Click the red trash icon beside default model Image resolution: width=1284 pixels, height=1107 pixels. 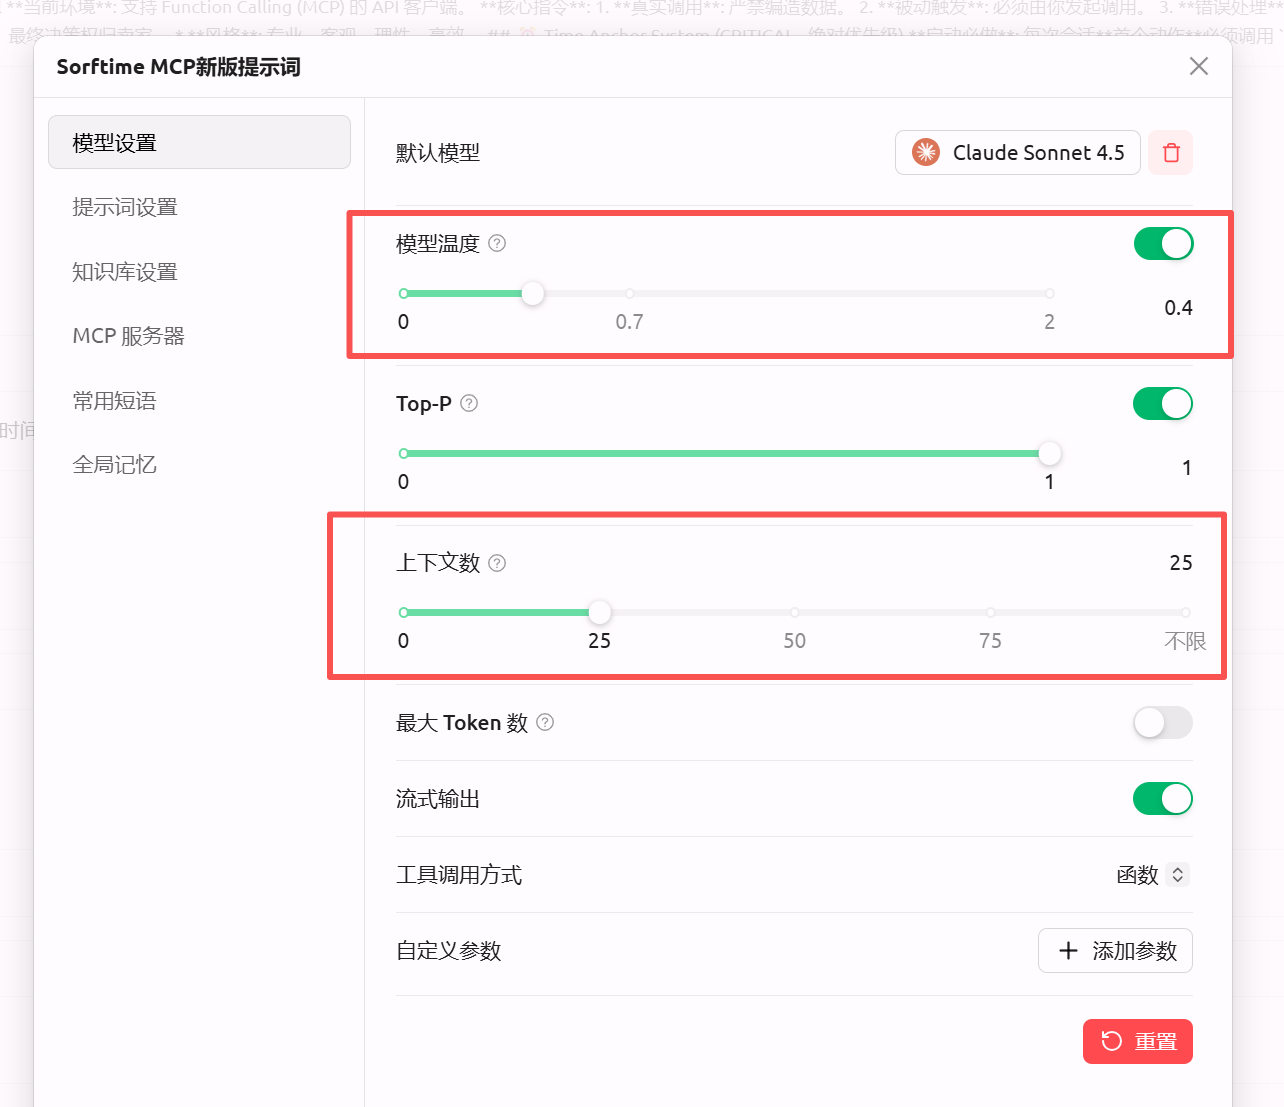pyautogui.click(x=1170, y=153)
